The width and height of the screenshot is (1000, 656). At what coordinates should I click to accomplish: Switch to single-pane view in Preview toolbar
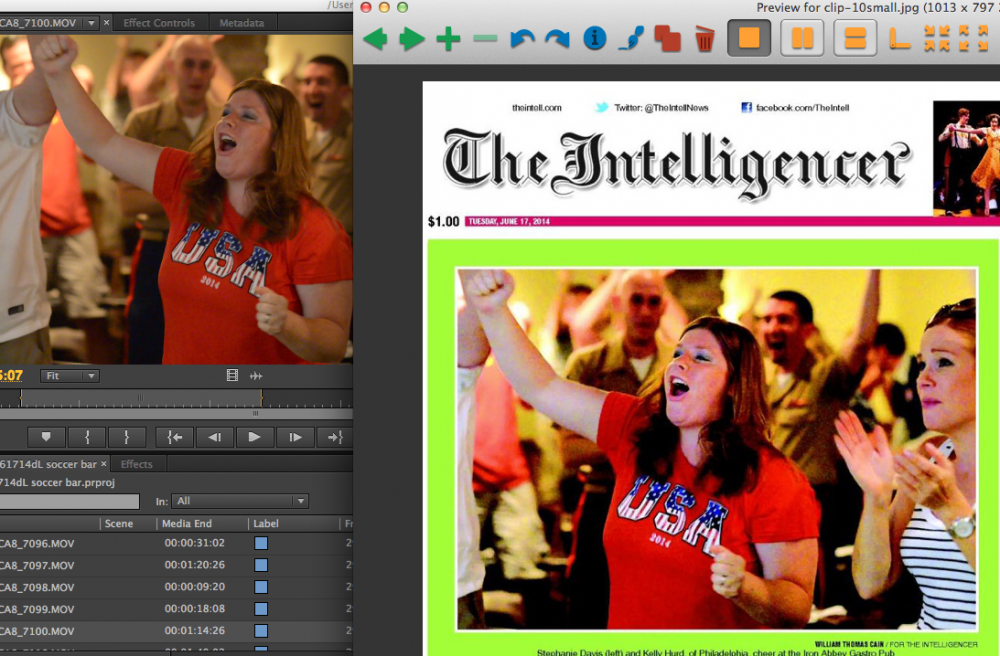[x=749, y=38]
